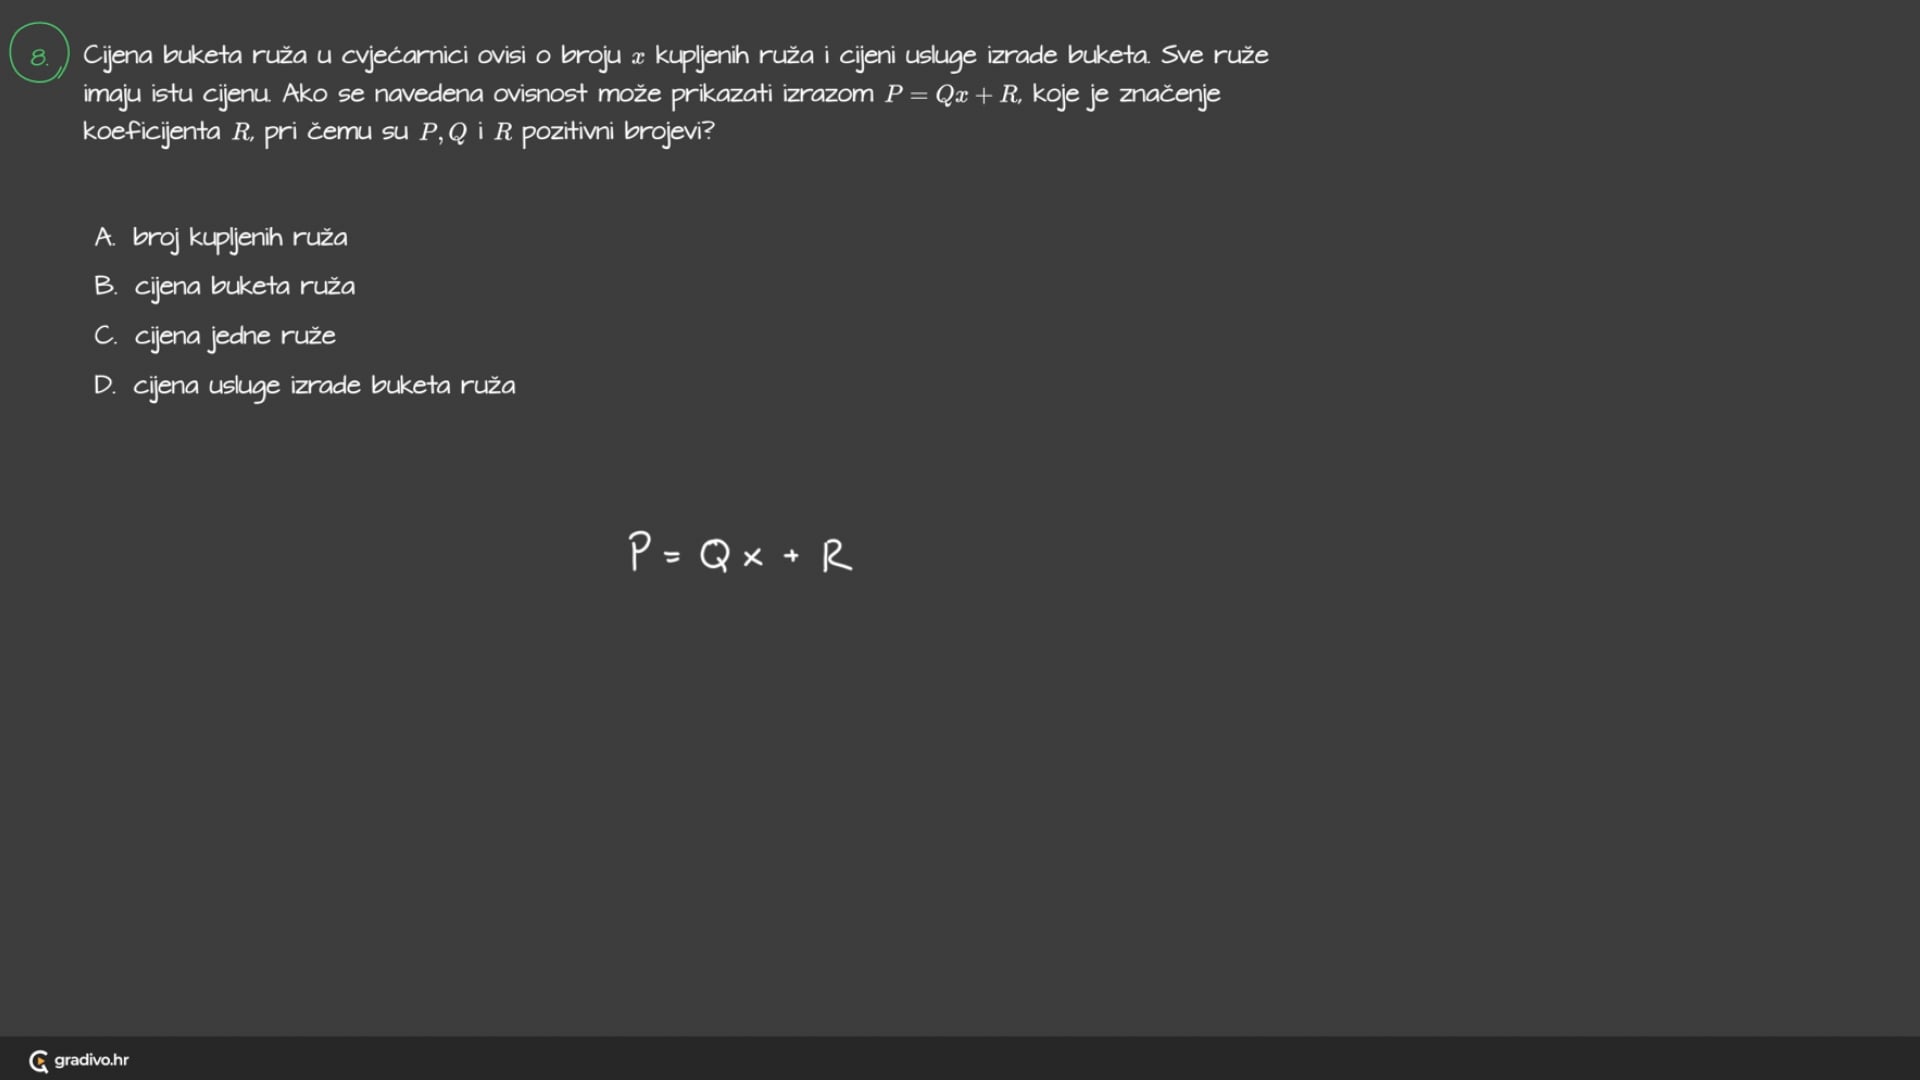Screen dimensions: 1920x1080
Task: Click the handwritten letter R
Action: click(x=837, y=555)
